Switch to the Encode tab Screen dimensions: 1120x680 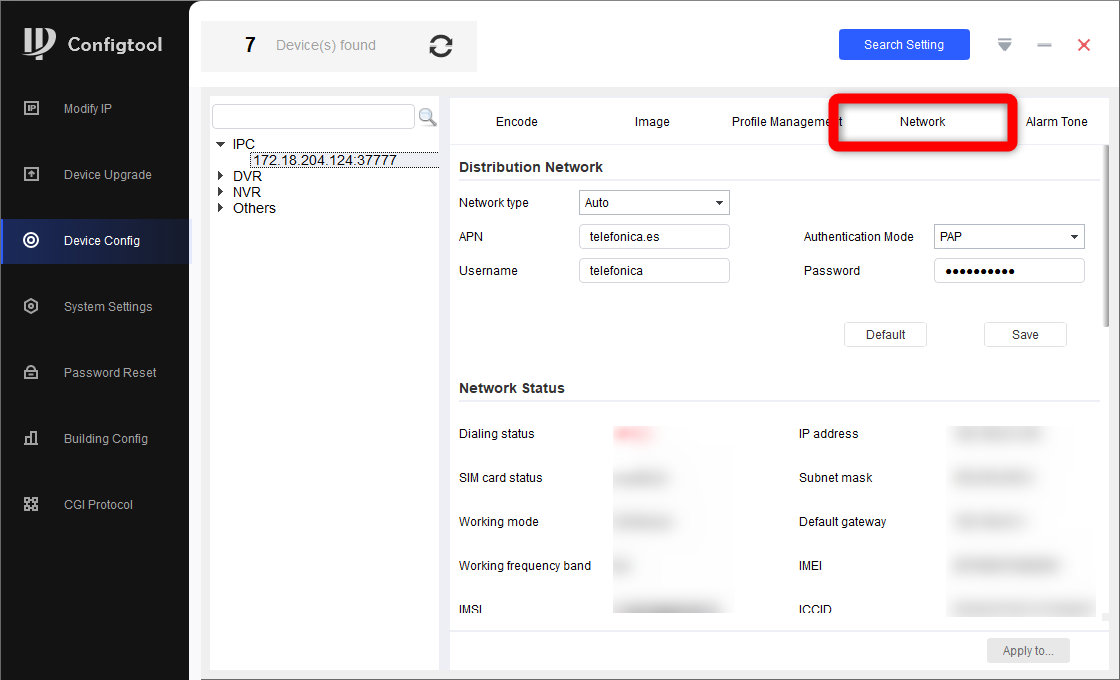(x=516, y=121)
